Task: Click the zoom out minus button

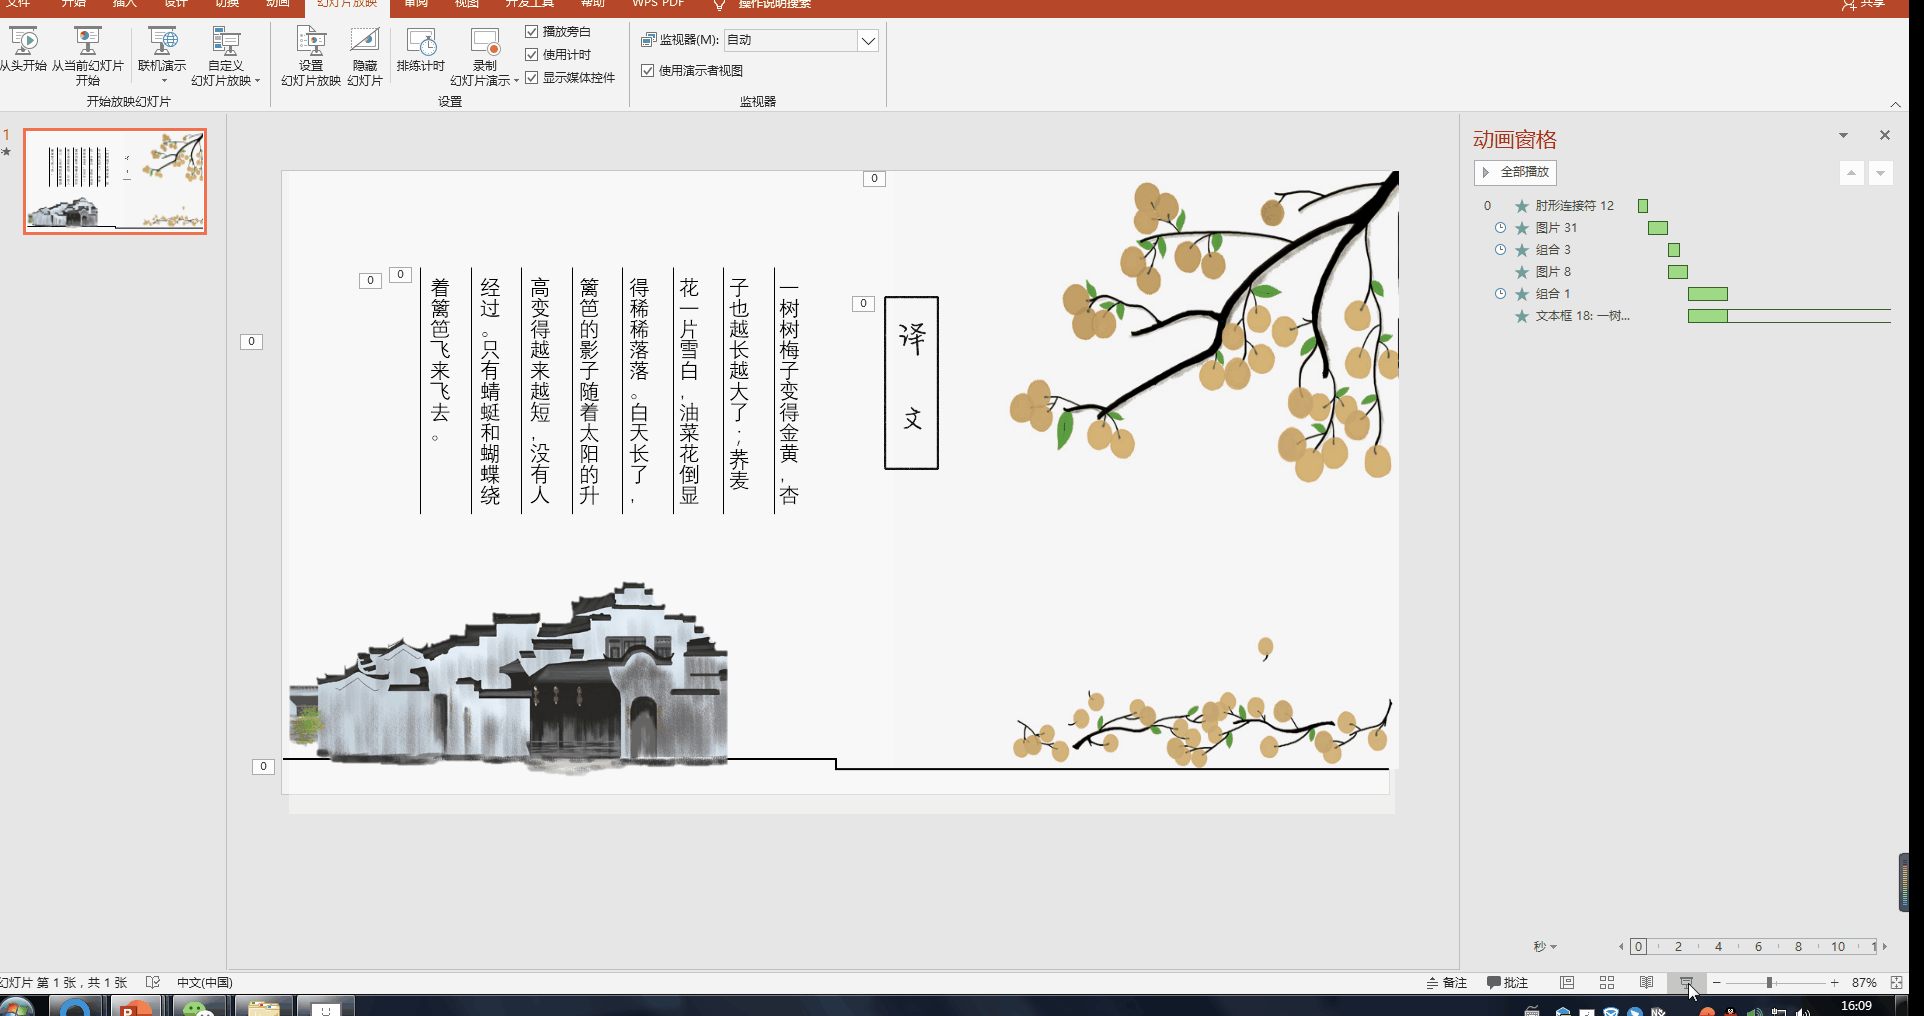Action: click(1716, 983)
